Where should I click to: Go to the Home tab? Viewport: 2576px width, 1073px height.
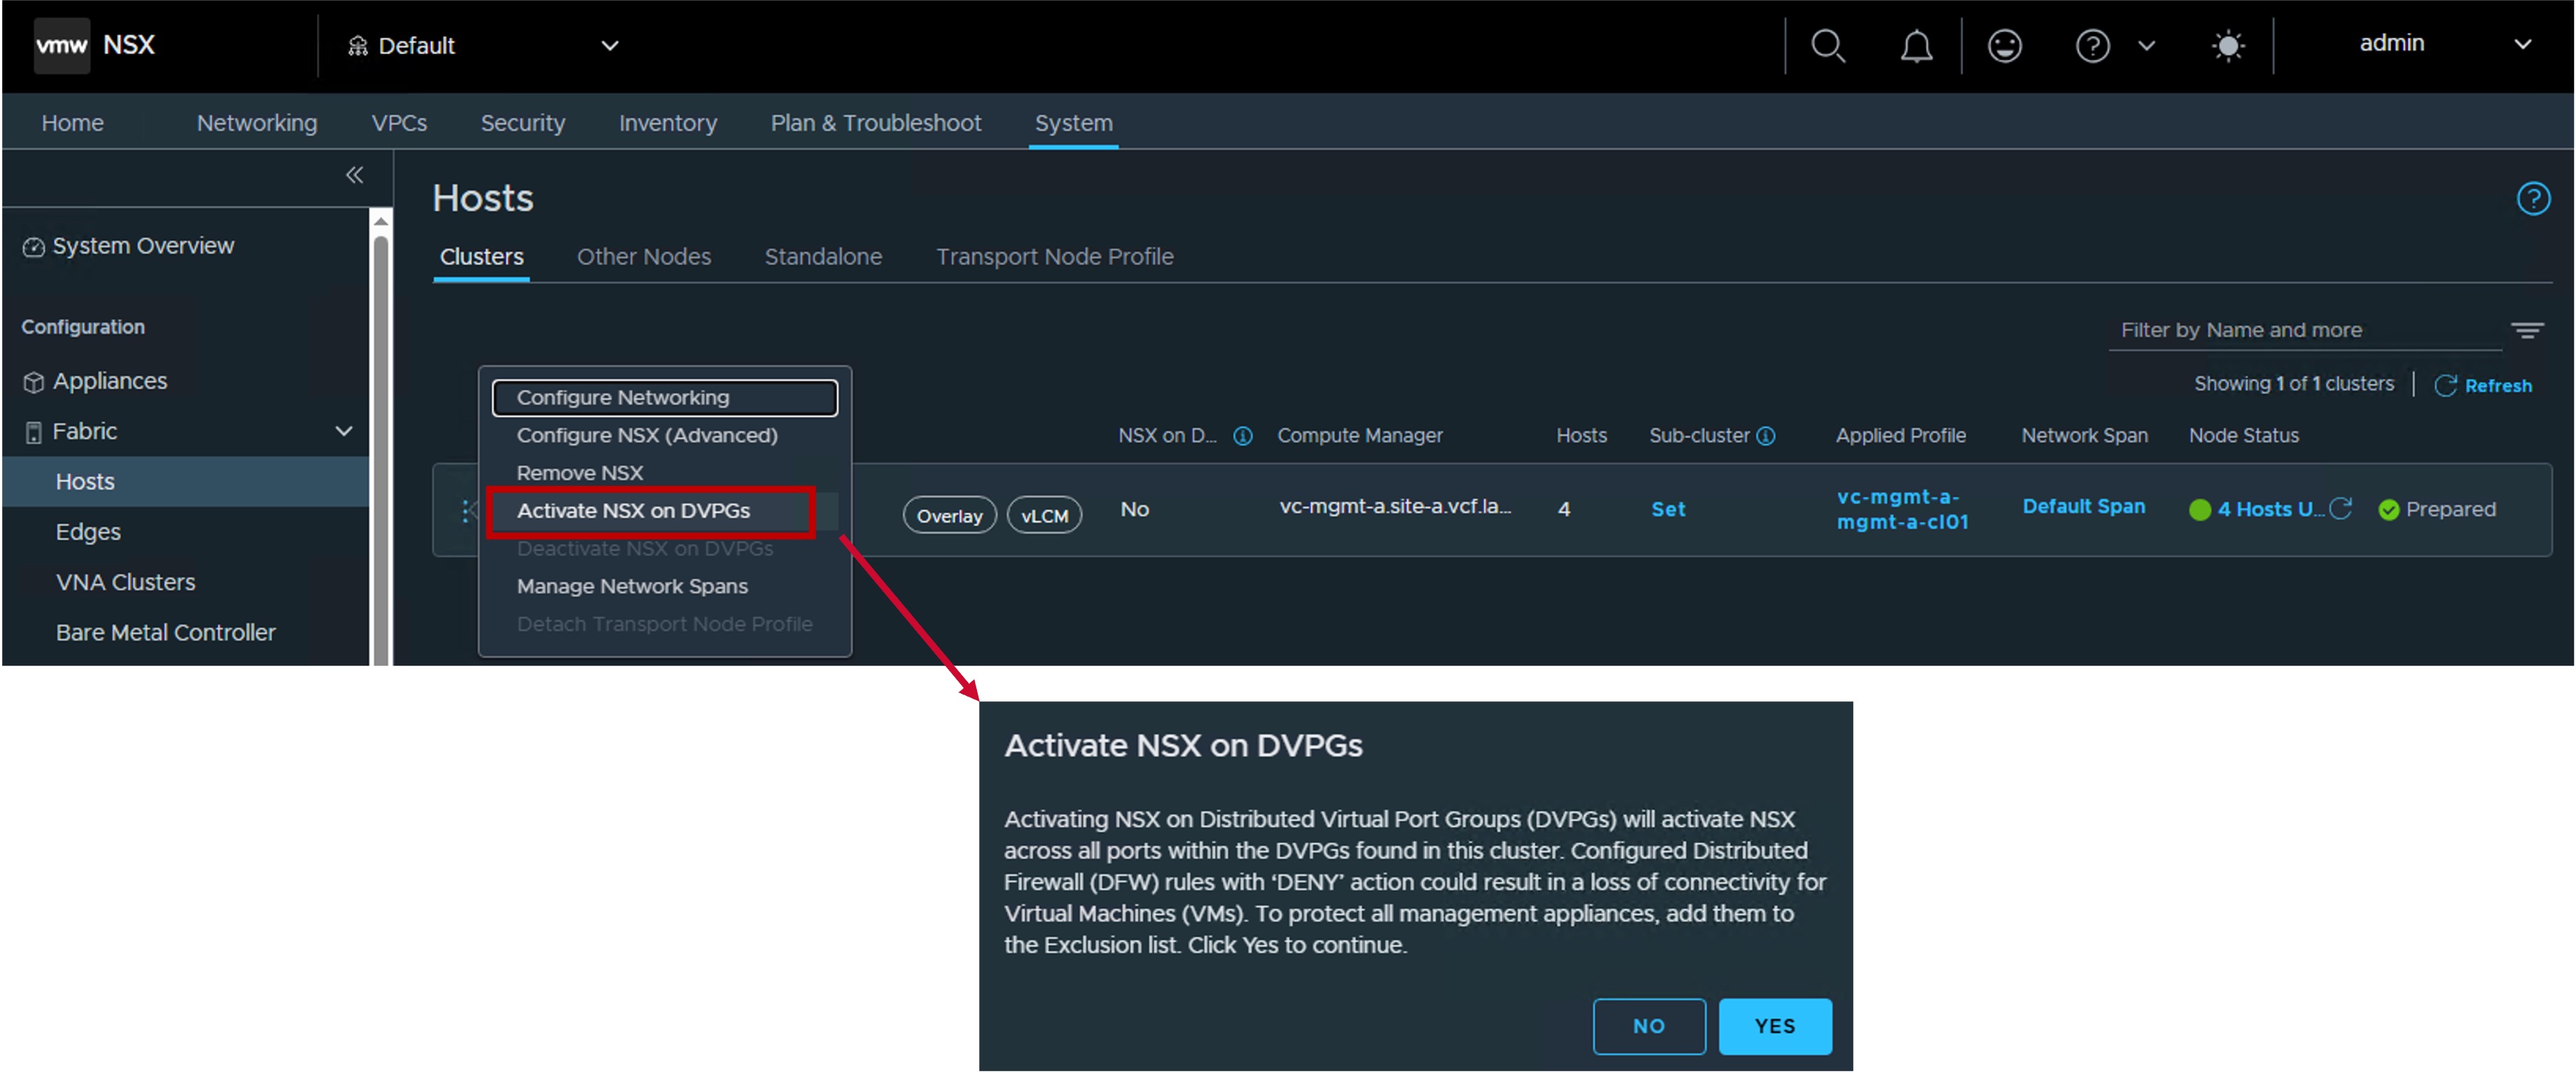point(72,123)
